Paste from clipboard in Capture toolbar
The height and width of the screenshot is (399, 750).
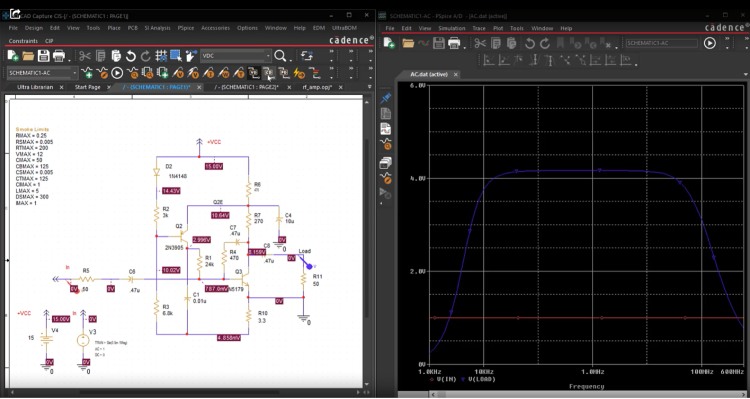116,56
